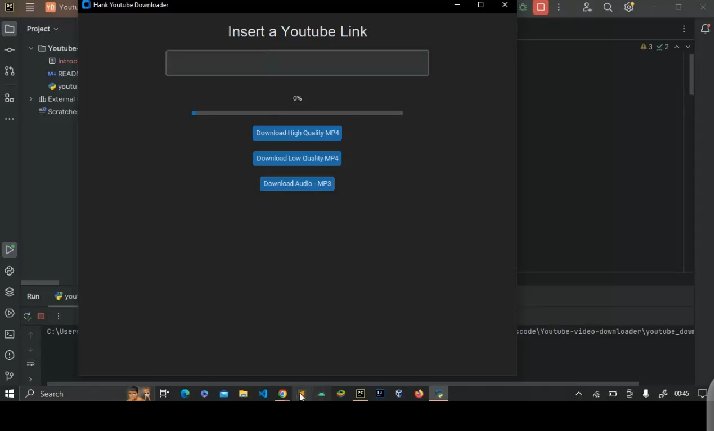
Task: Open Search Everywhere magnifier in PyCharm
Action: 608,7
